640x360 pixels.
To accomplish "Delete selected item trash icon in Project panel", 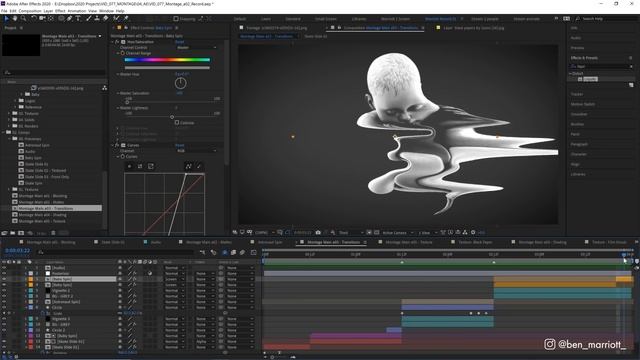I will pos(53,233).
